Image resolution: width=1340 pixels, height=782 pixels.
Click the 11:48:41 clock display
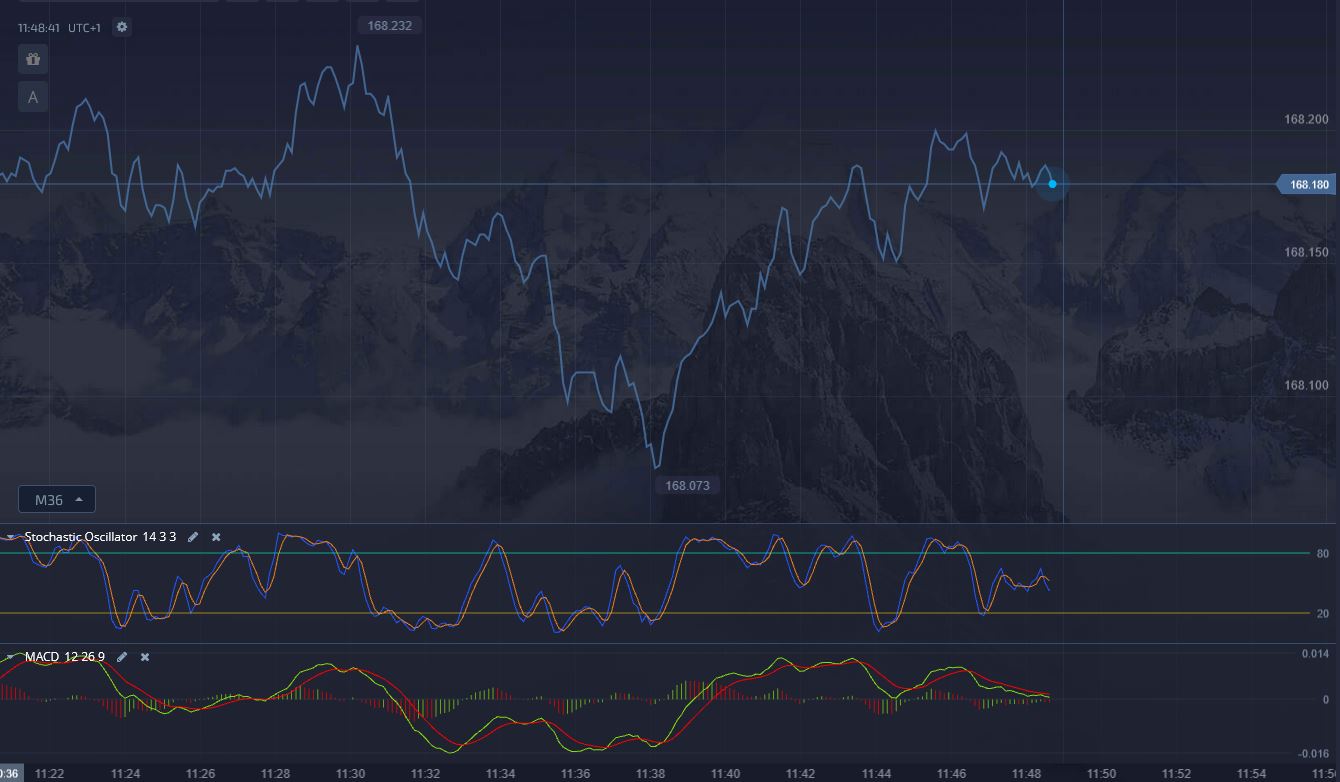[40, 28]
